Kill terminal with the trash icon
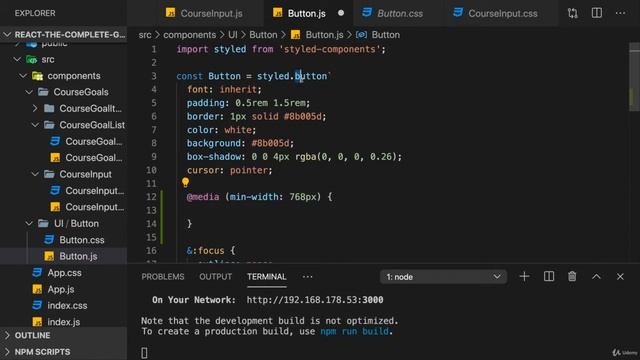 572,276
